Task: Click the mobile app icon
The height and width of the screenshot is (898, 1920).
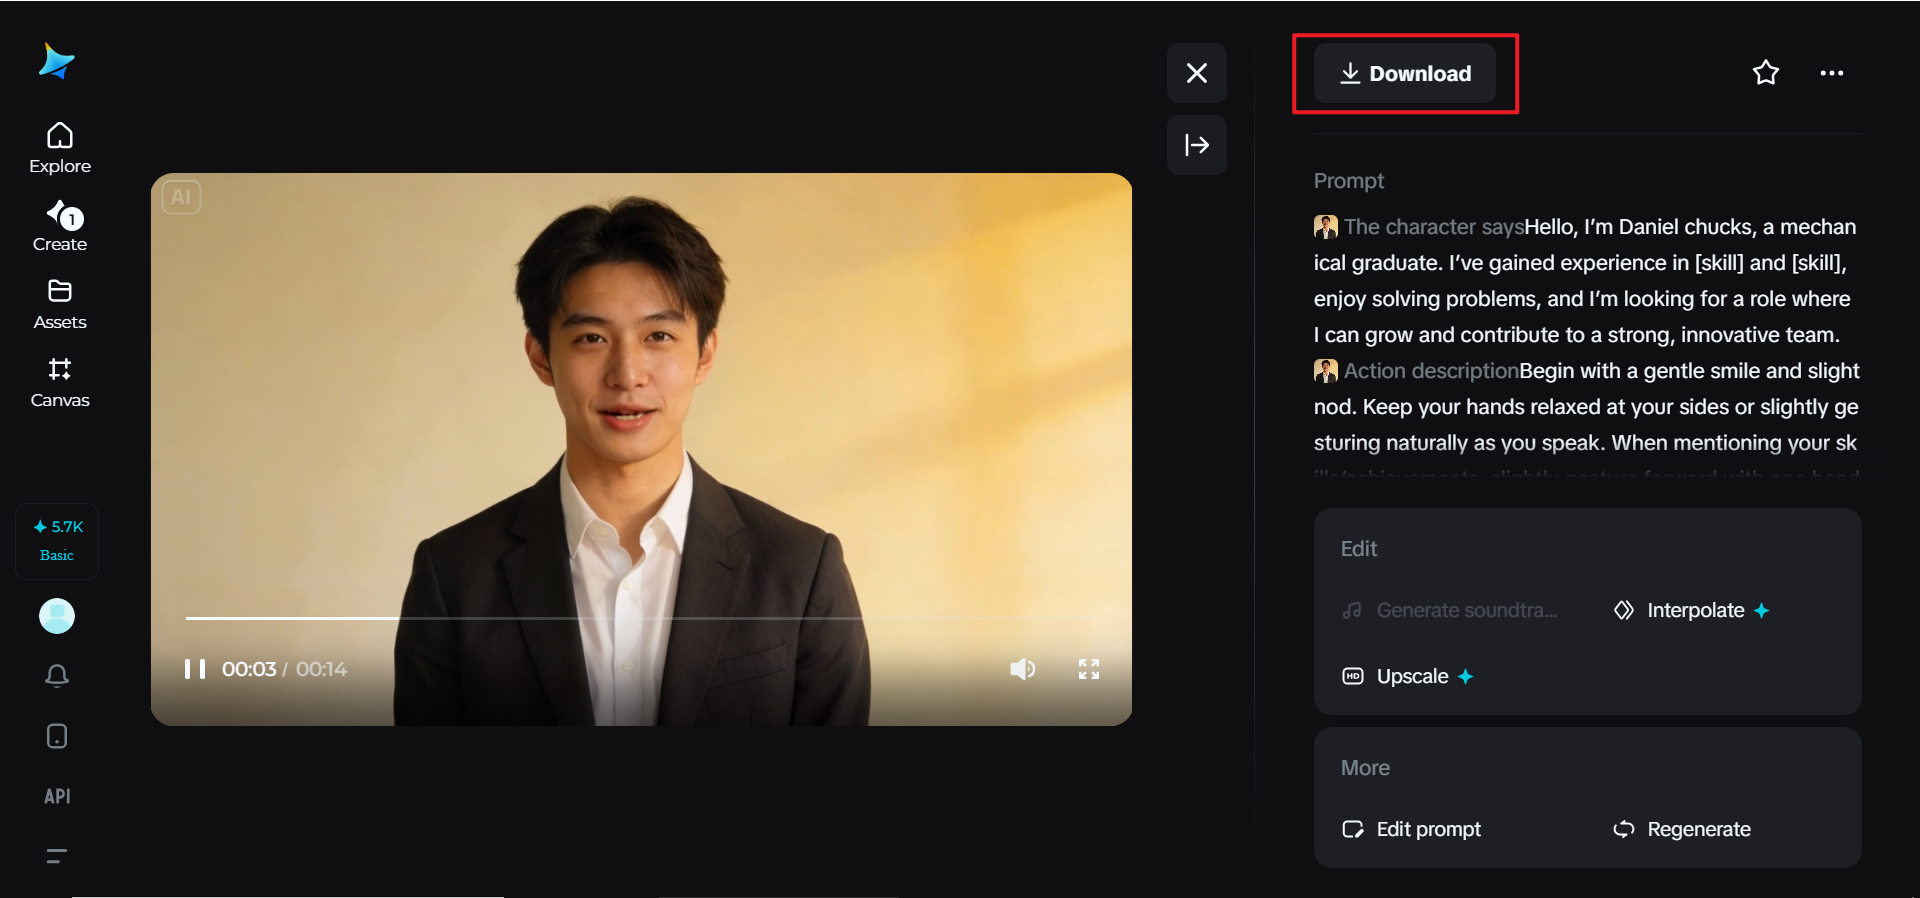Action: pos(57,736)
